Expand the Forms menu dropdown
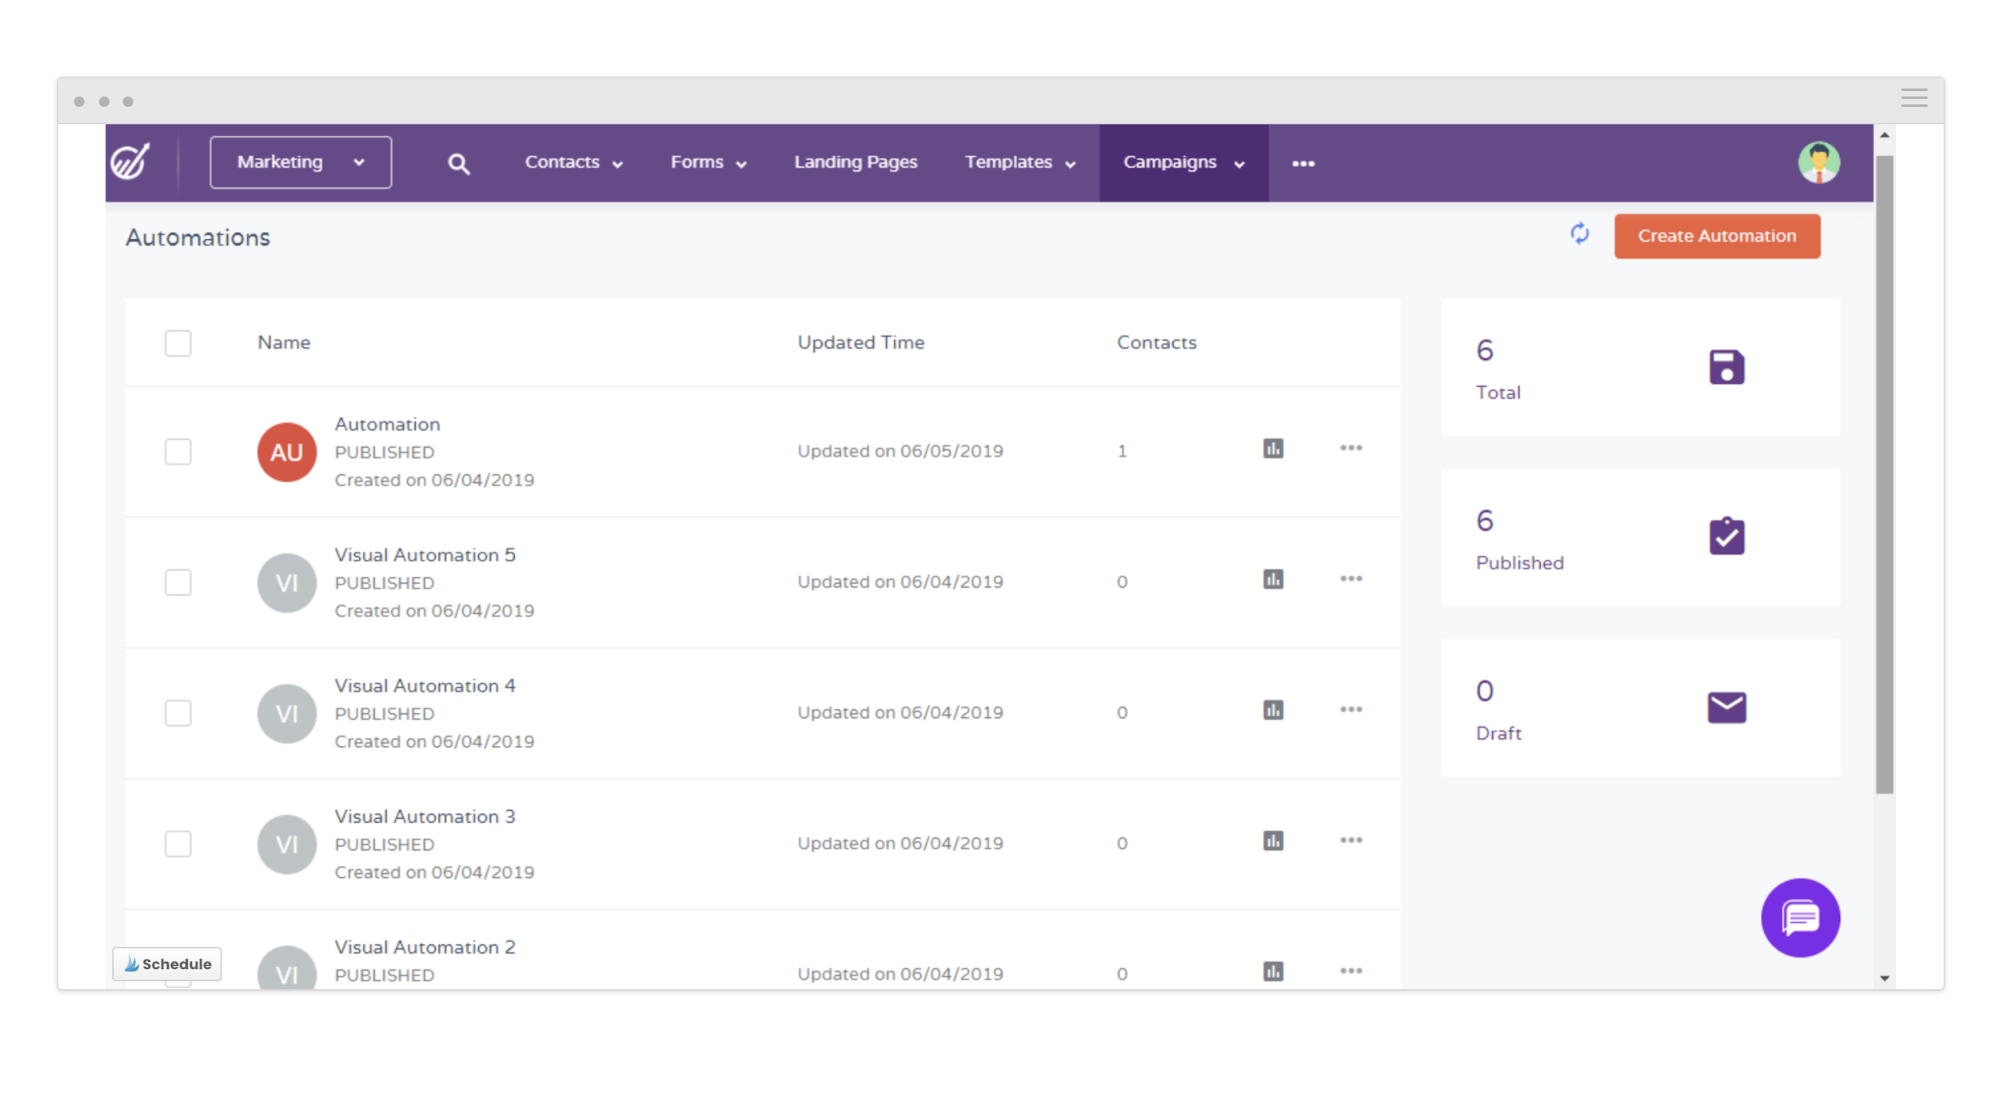Image resolution: width=1999 pixels, height=1093 pixels. pos(708,162)
